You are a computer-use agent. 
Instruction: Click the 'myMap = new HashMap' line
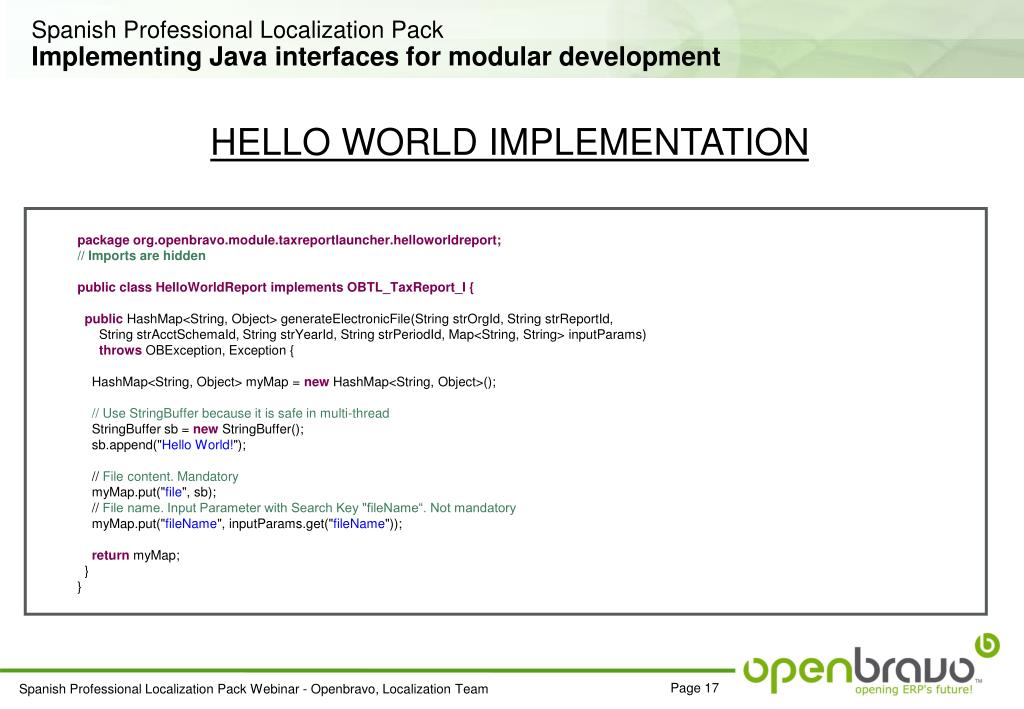294,383
